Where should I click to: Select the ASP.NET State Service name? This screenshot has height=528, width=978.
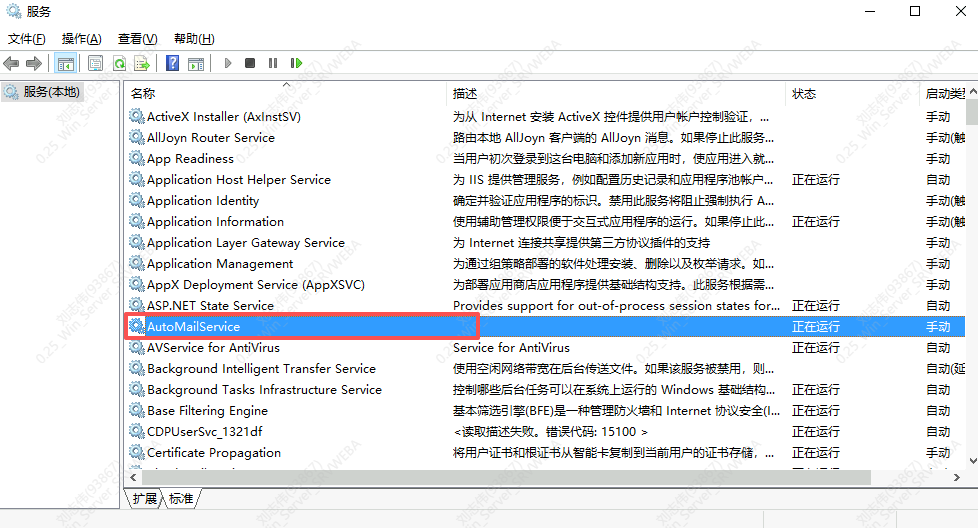(210, 305)
